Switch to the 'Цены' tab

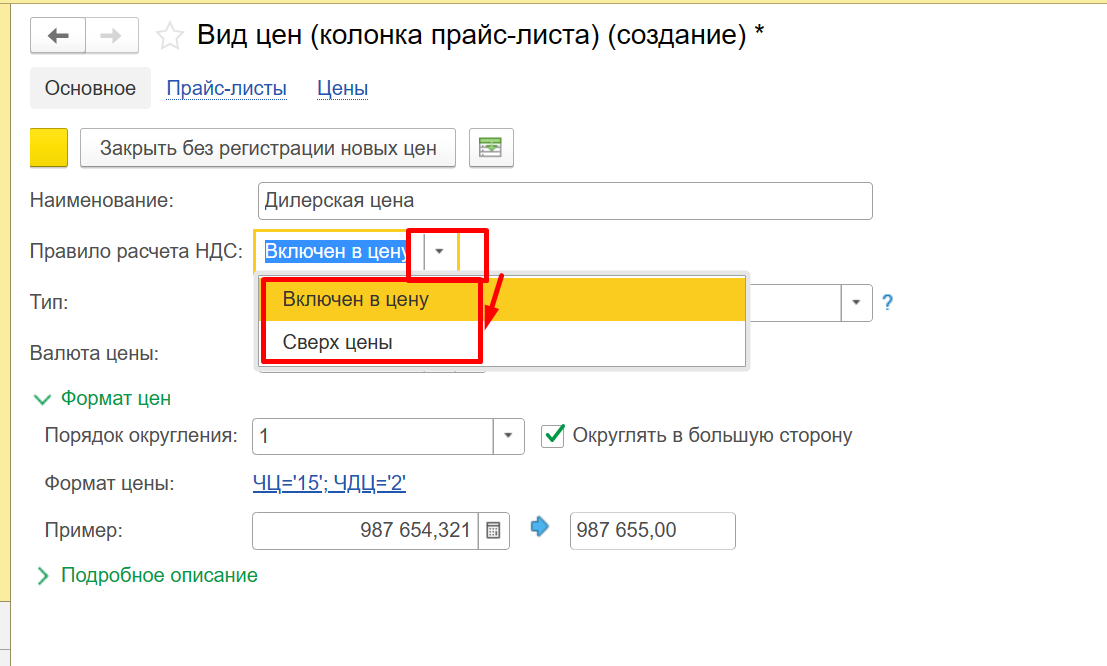[342, 88]
